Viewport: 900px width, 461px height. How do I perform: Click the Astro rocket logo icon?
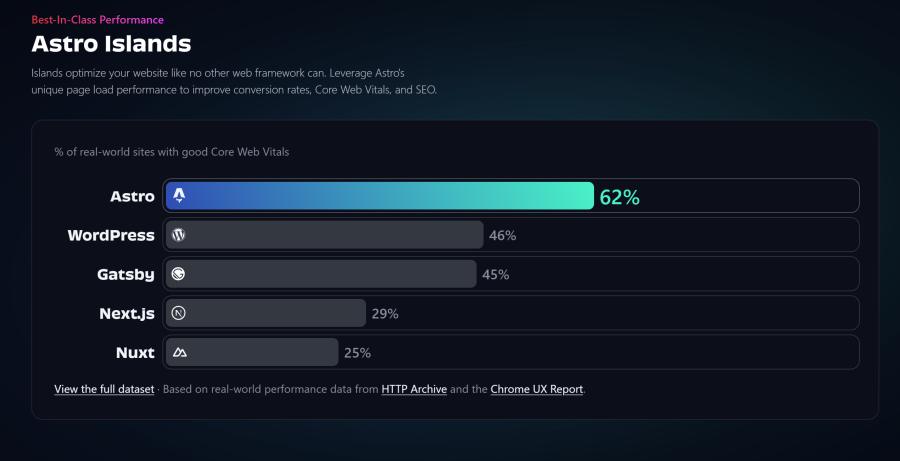click(179, 196)
